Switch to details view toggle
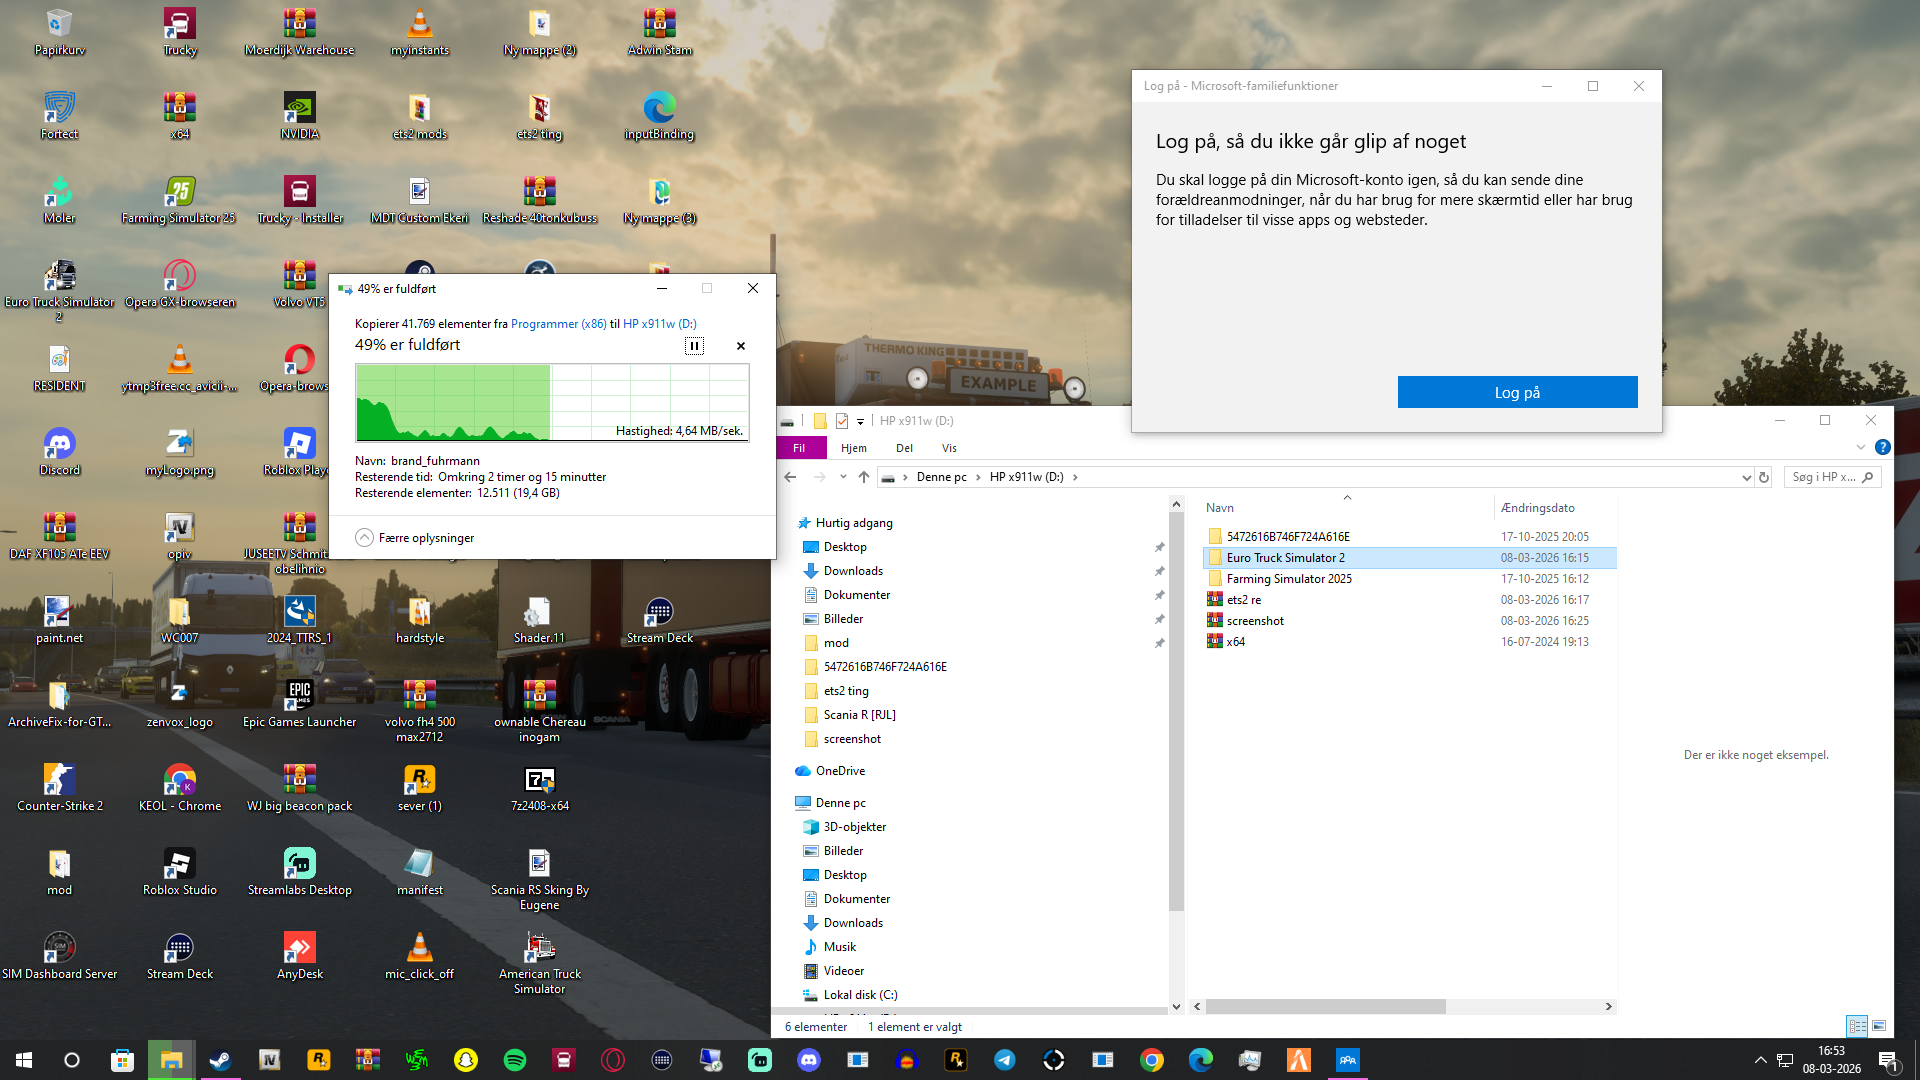 coord(1857,1026)
